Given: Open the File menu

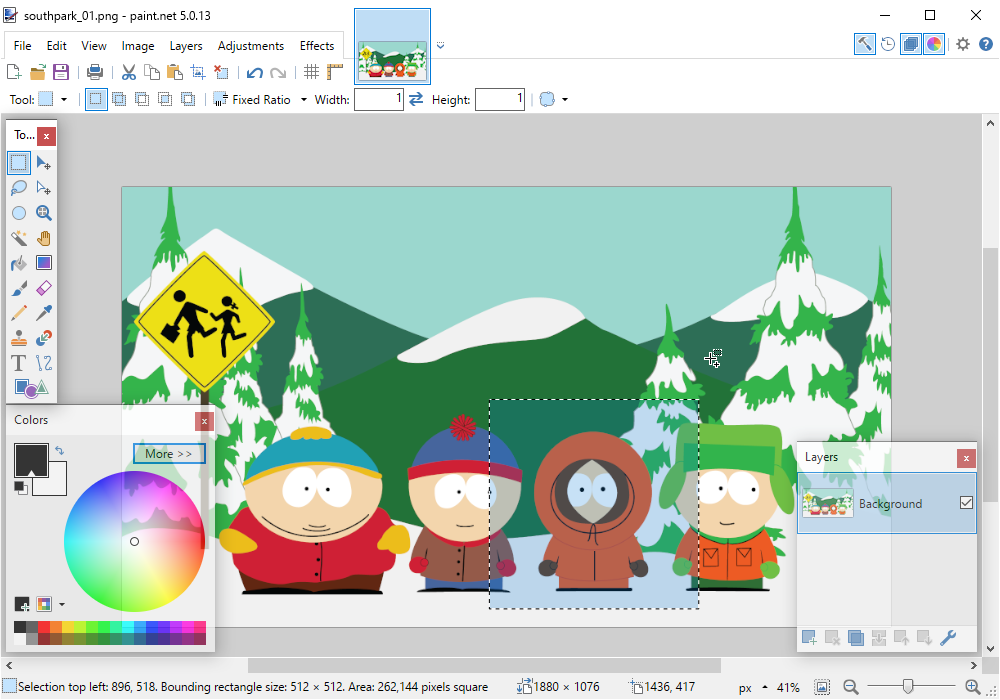Looking at the screenshot, I should coord(22,46).
